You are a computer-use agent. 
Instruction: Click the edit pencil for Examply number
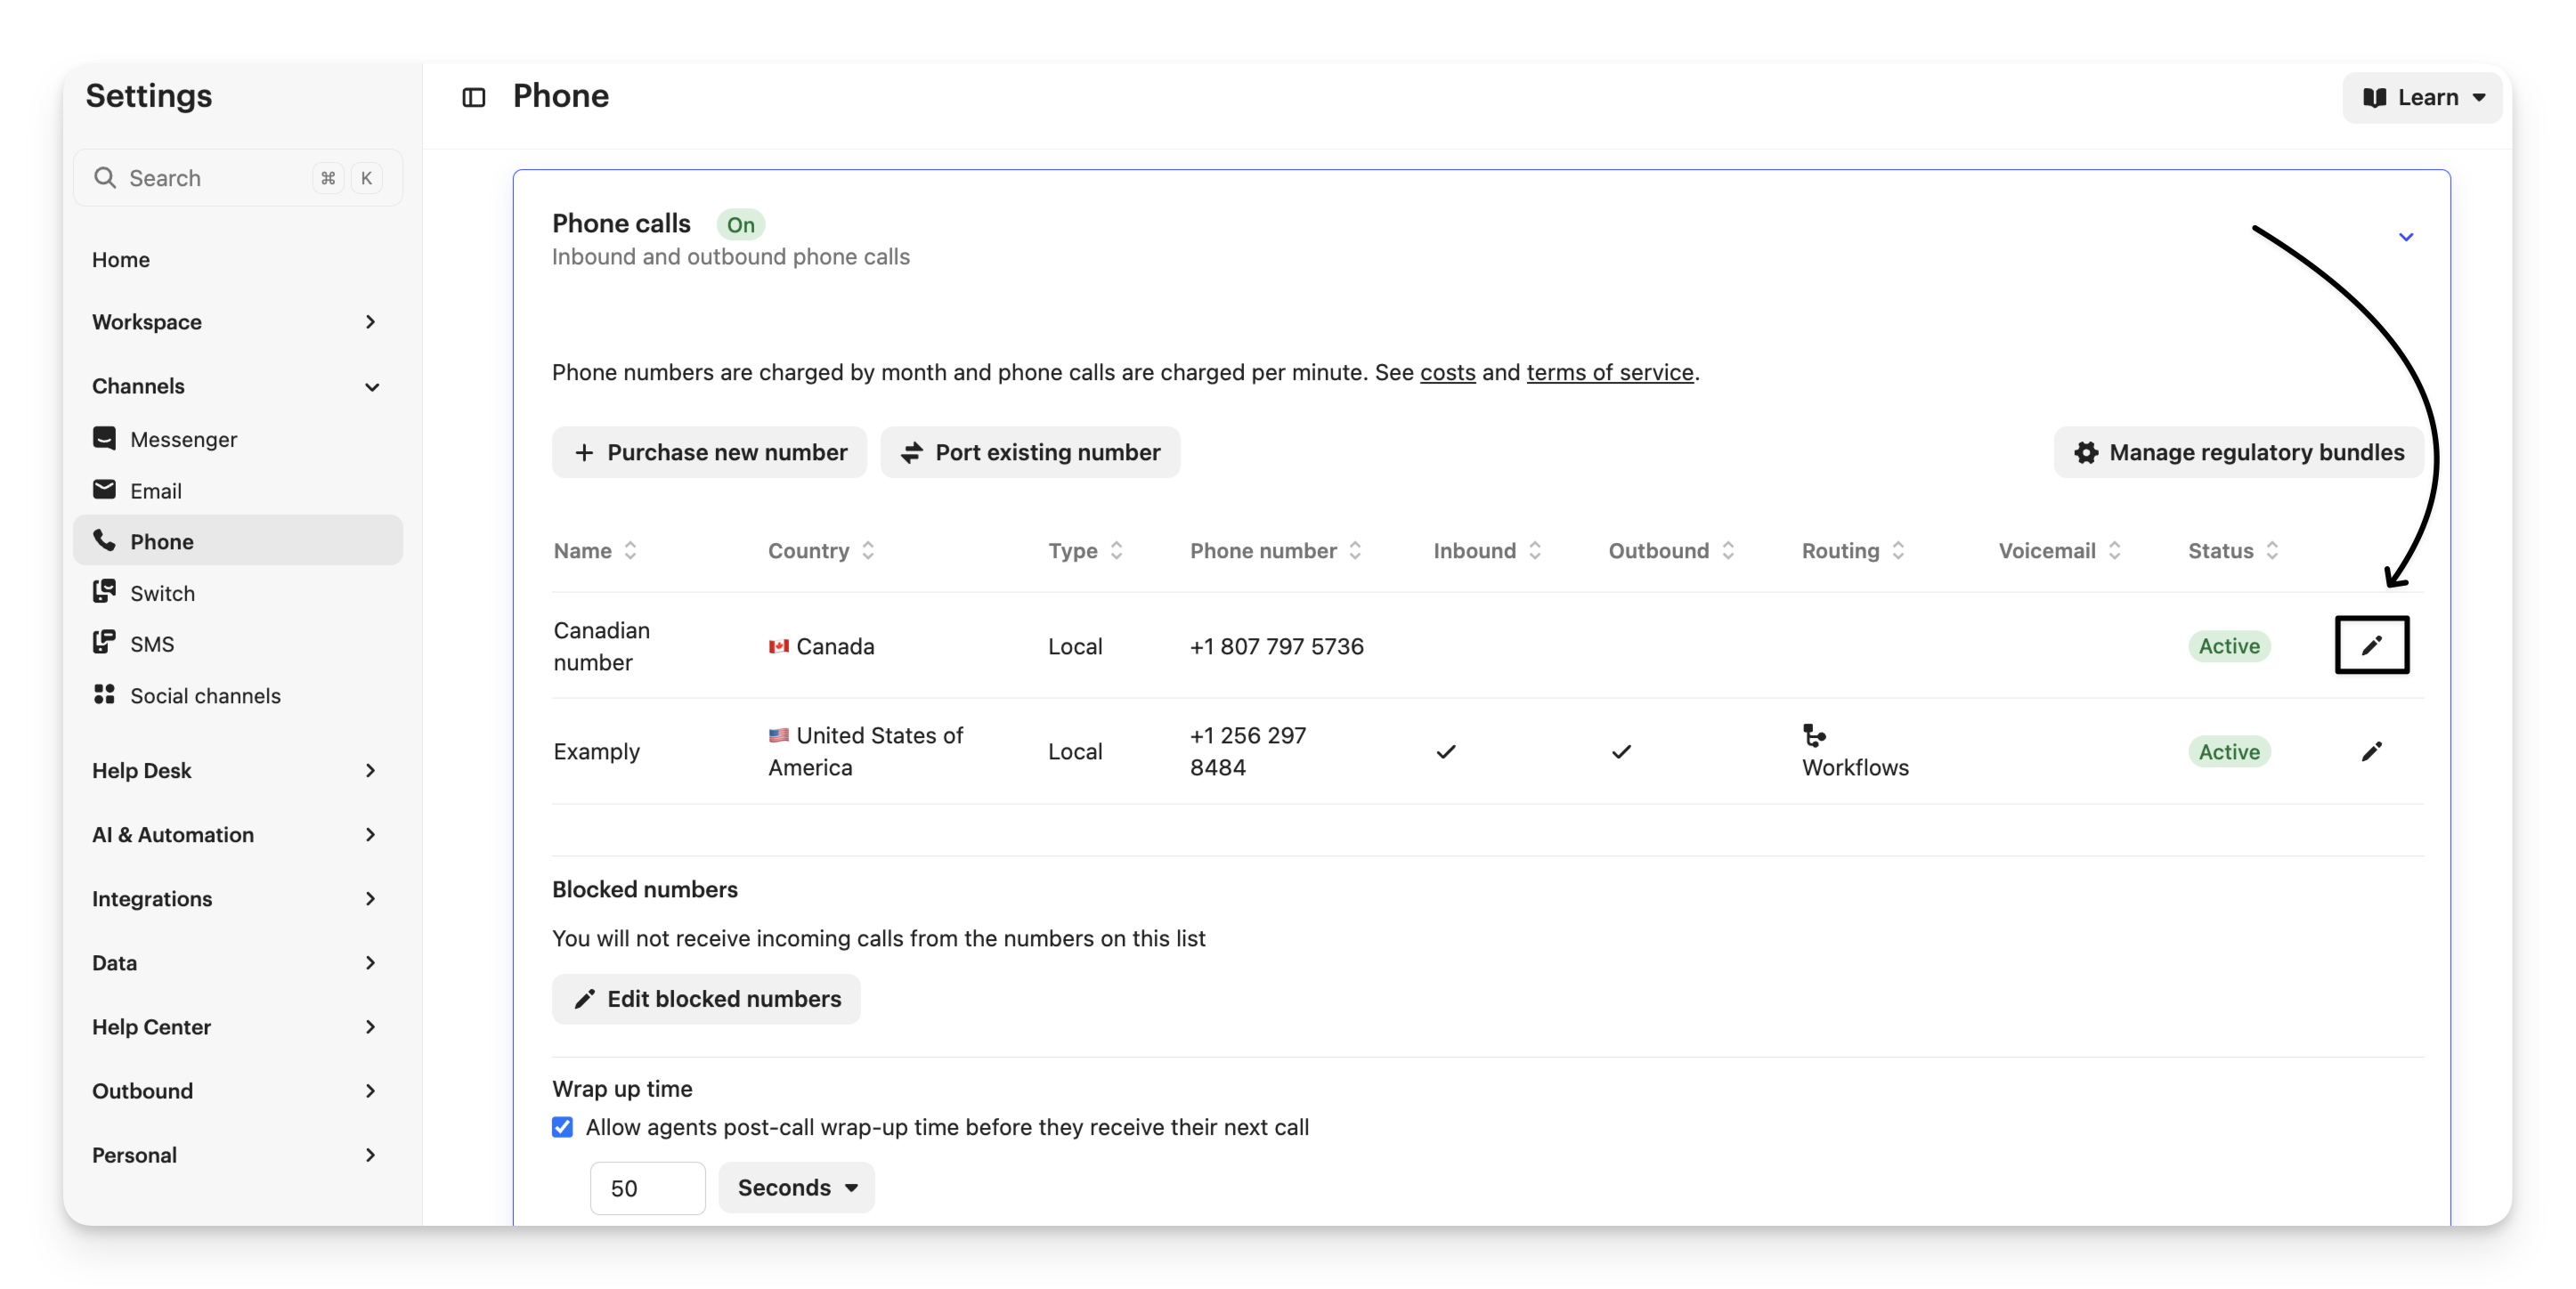coord(2371,751)
